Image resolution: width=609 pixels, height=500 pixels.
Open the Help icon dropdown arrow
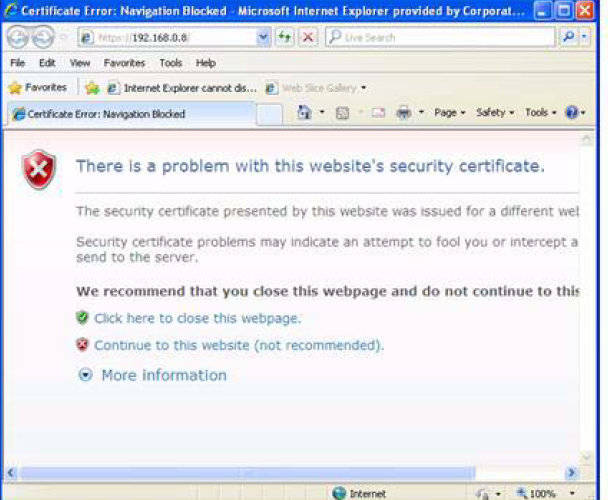(x=583, y=113)
